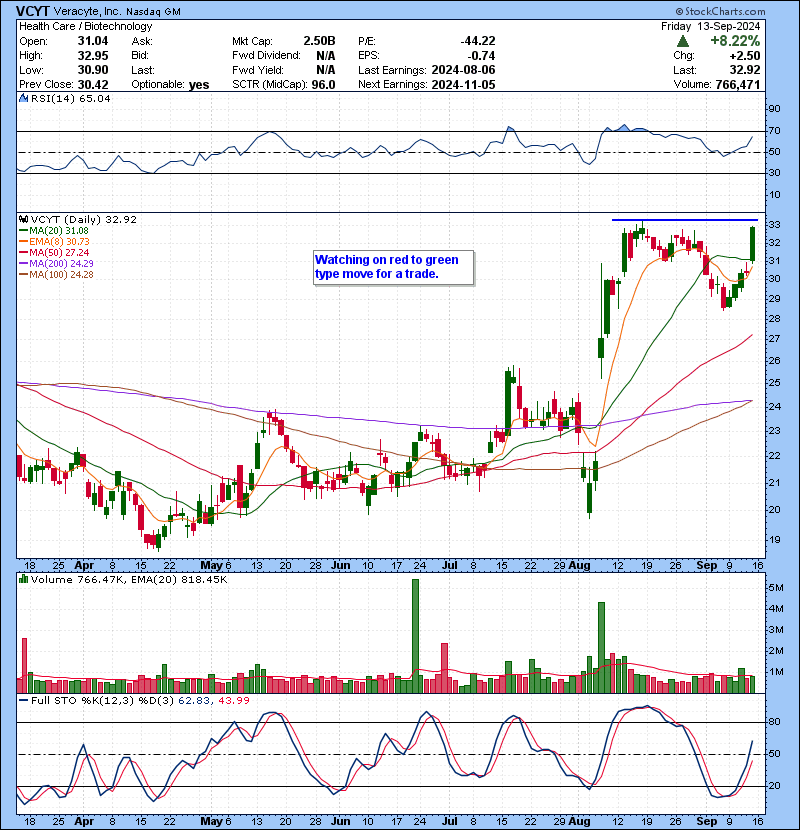The width and height of the screenshot is (800, 830).
Task: Click the Volume 766.47K, EMA(20) label
Action: (129, 580)
